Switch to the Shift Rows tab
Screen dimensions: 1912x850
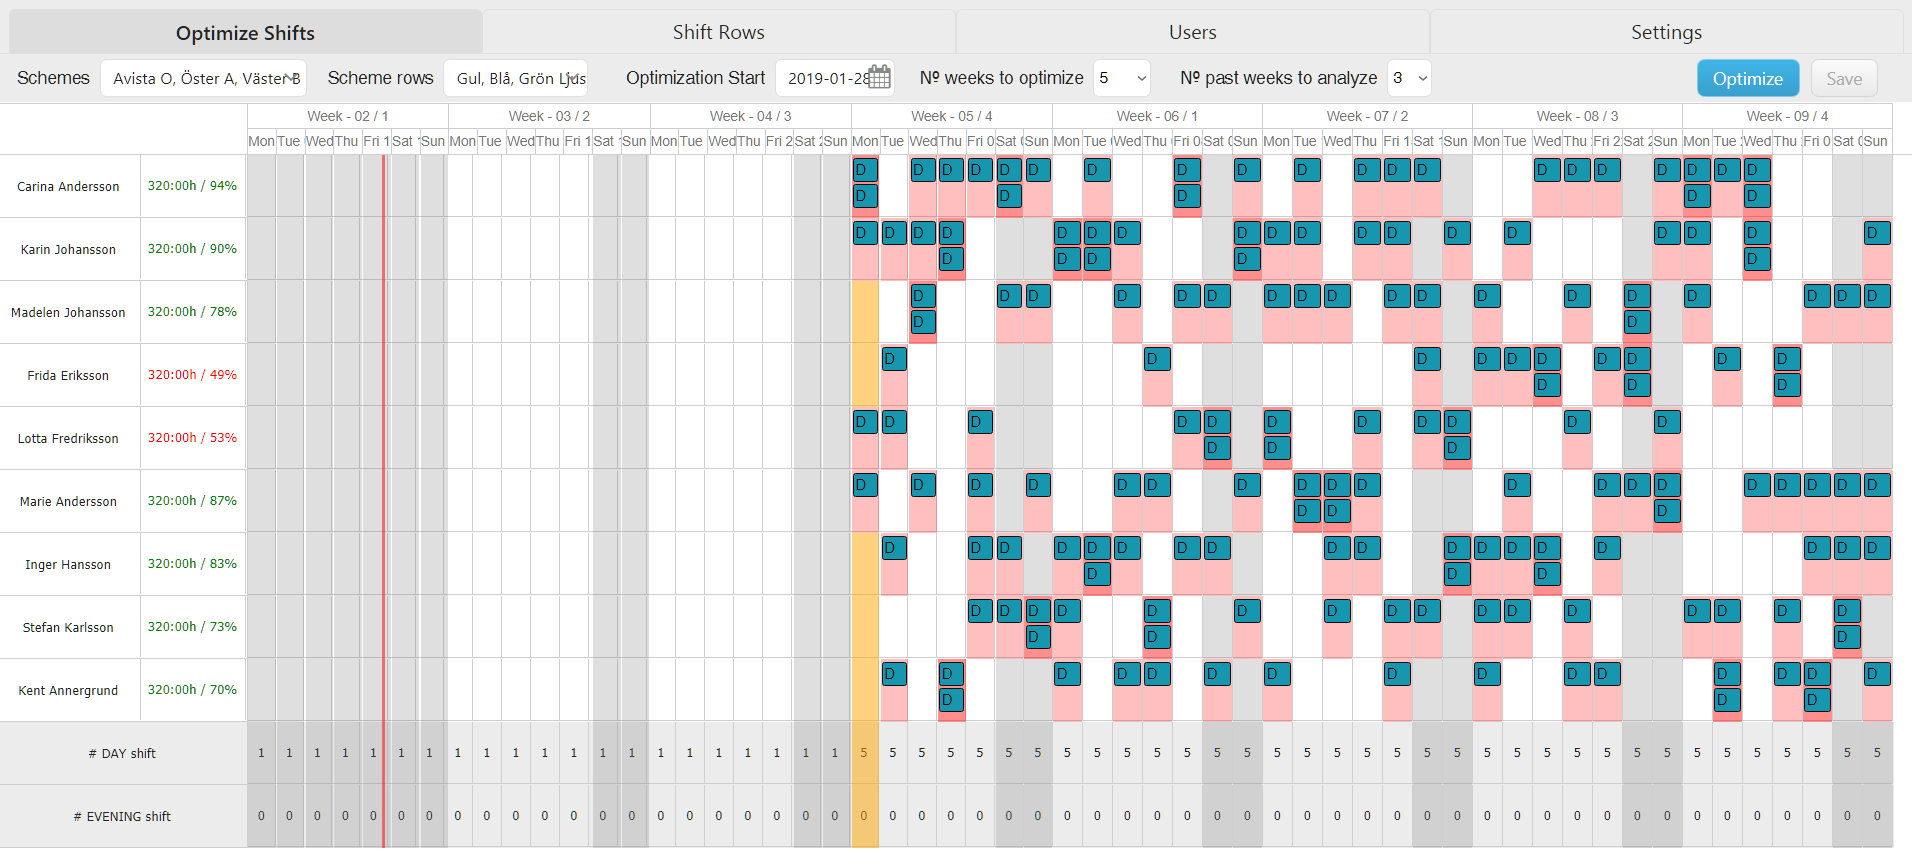[x=718, y=32]
